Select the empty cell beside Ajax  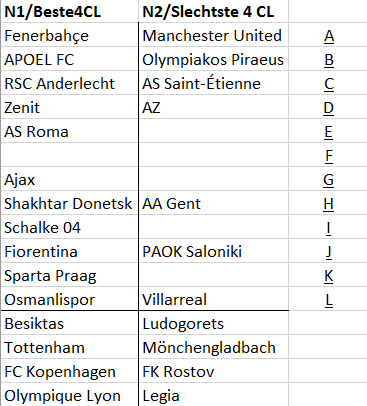click(x=213, y=179)
